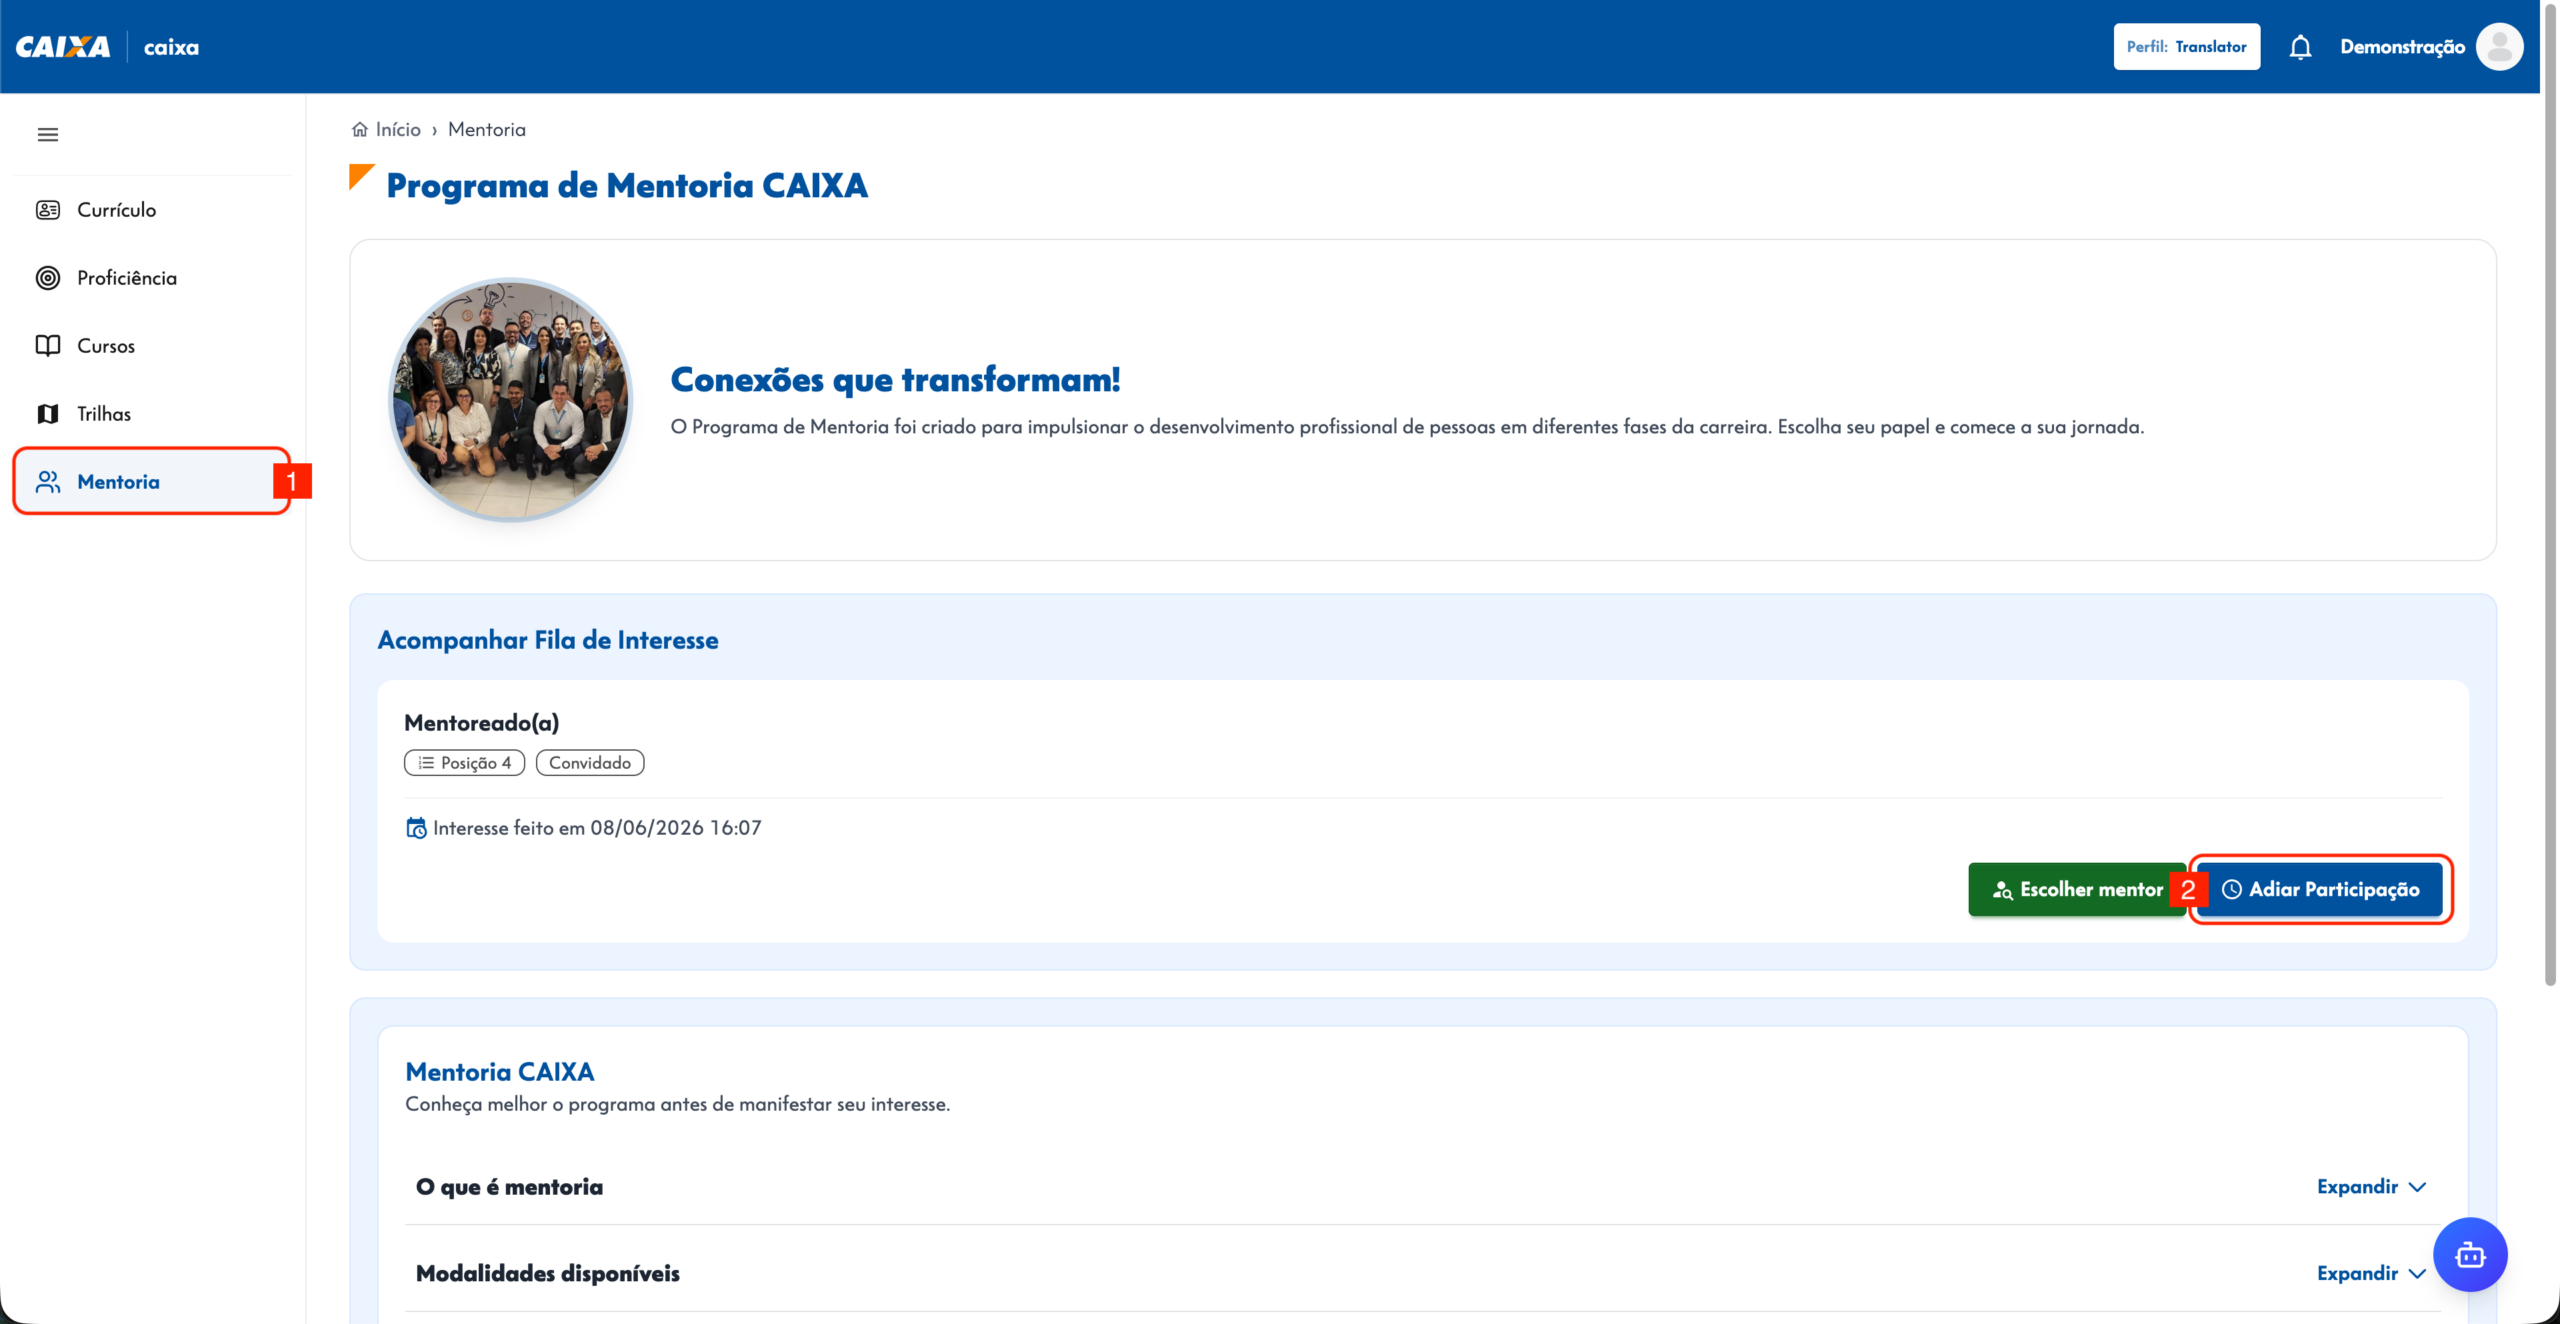Open the Perfil: Translator selector
The image size is (2560, 1324).
pyautogui.click(x=2186, y=47)
